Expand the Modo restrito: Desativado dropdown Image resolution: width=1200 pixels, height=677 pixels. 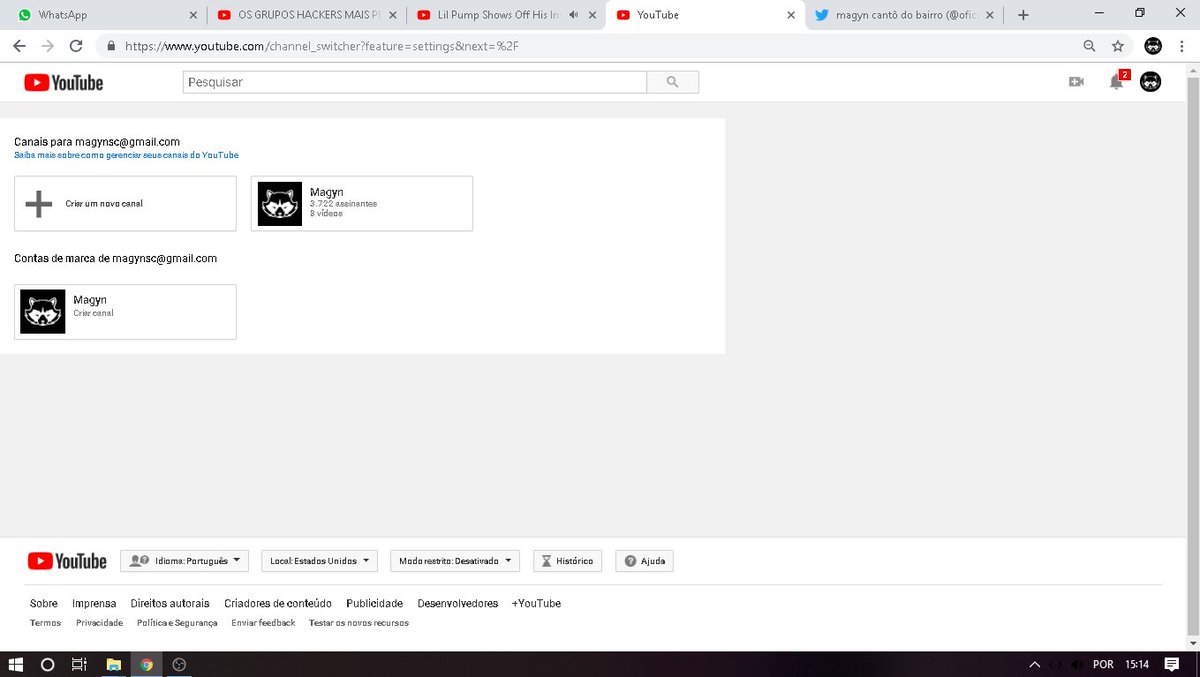[x=454, y=561]
